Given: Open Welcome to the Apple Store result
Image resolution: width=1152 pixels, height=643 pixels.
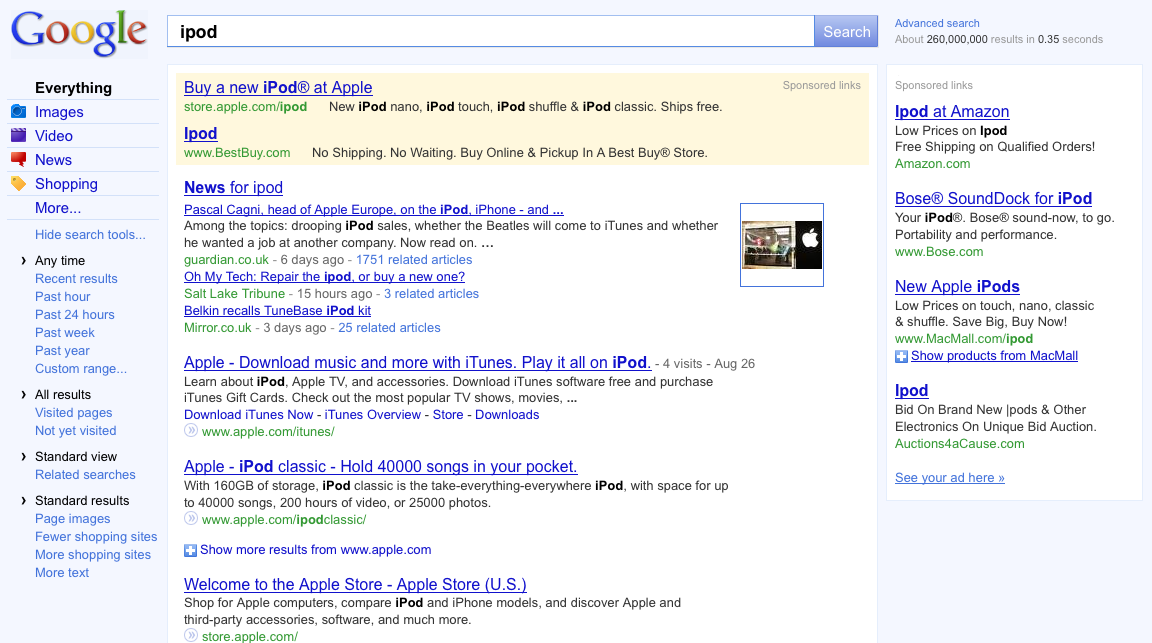Looking at the screenshot, I should click(x=355, y=585).
